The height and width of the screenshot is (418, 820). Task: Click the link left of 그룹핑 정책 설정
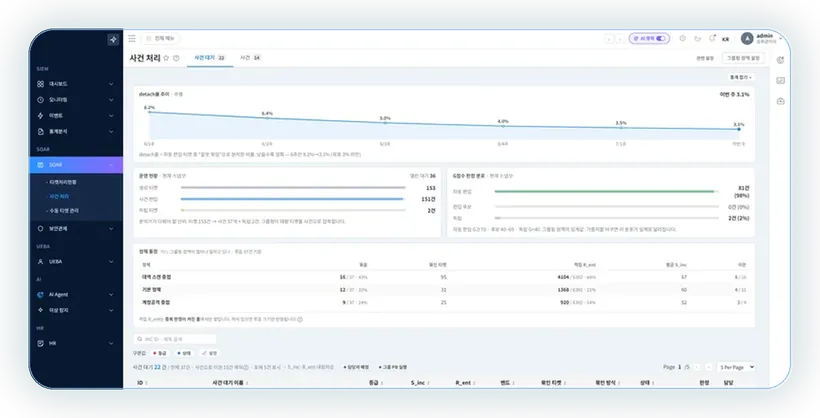705,58
